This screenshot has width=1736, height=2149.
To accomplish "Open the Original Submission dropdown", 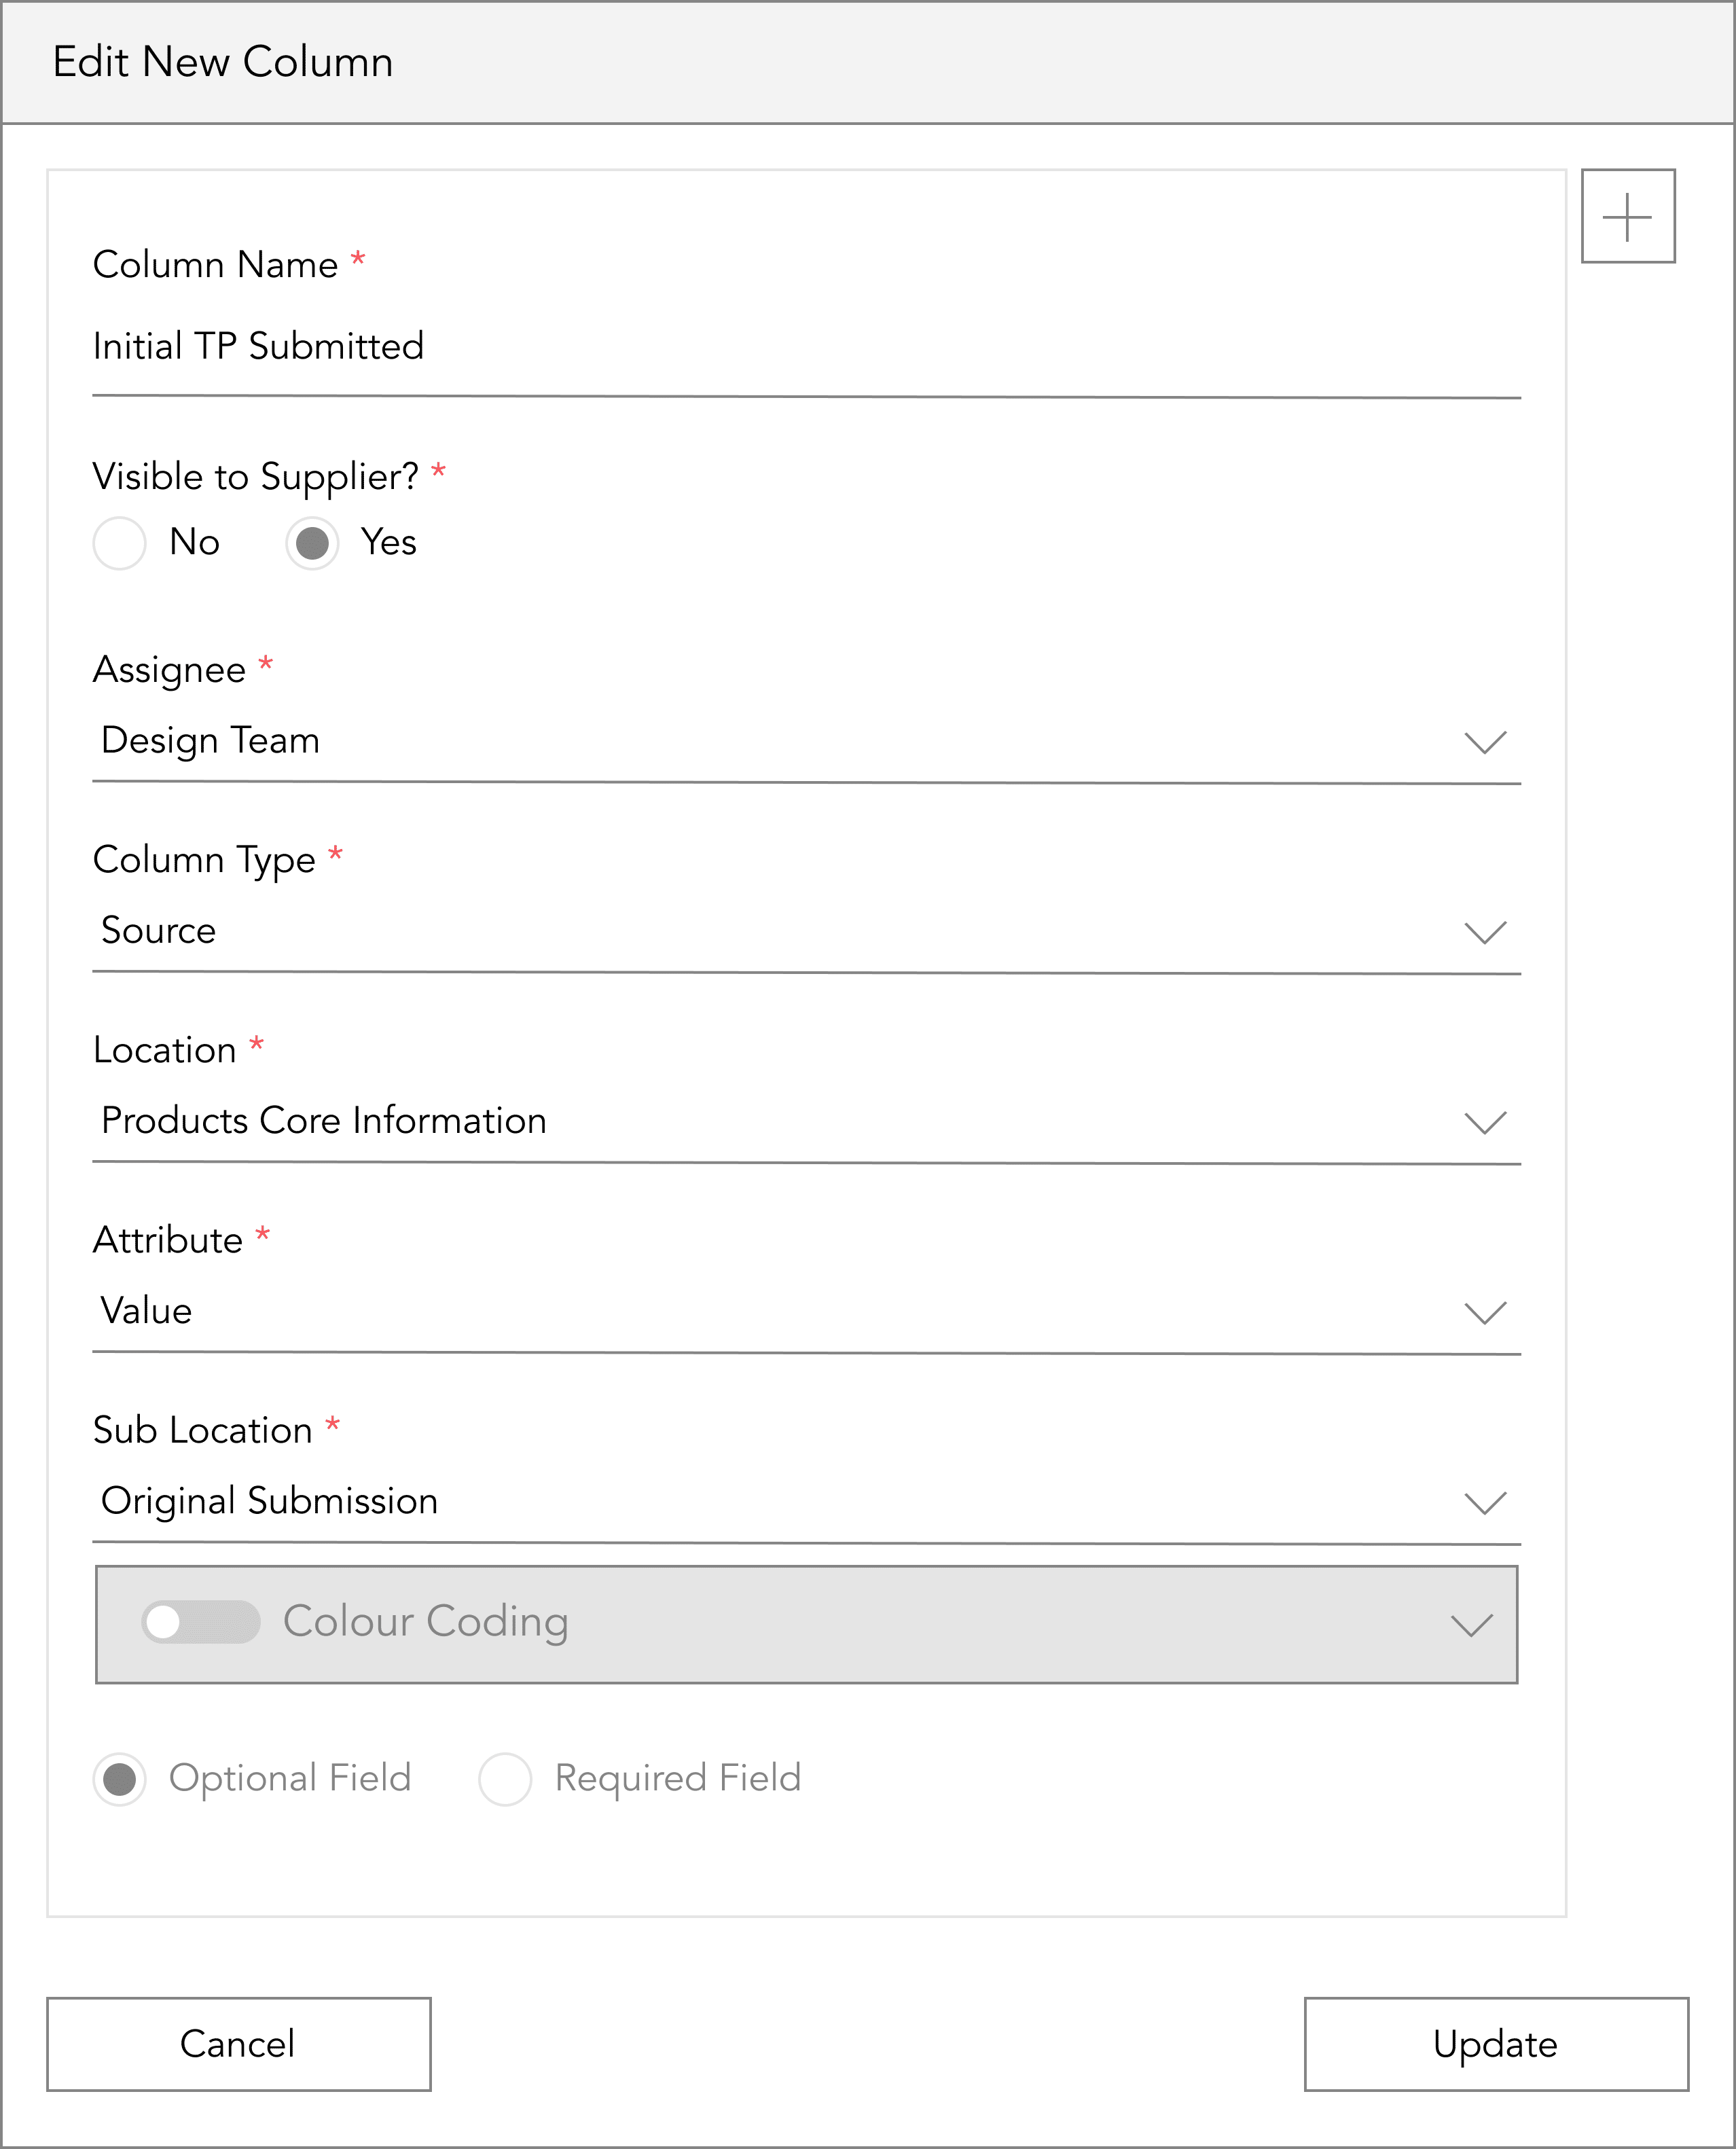I will pos(806,1502).
